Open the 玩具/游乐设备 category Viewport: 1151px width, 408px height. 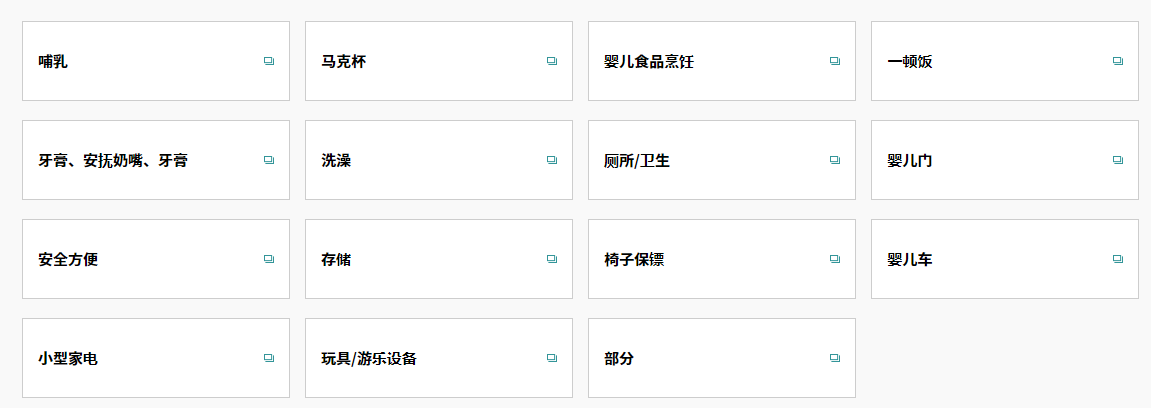click(439, 358)
